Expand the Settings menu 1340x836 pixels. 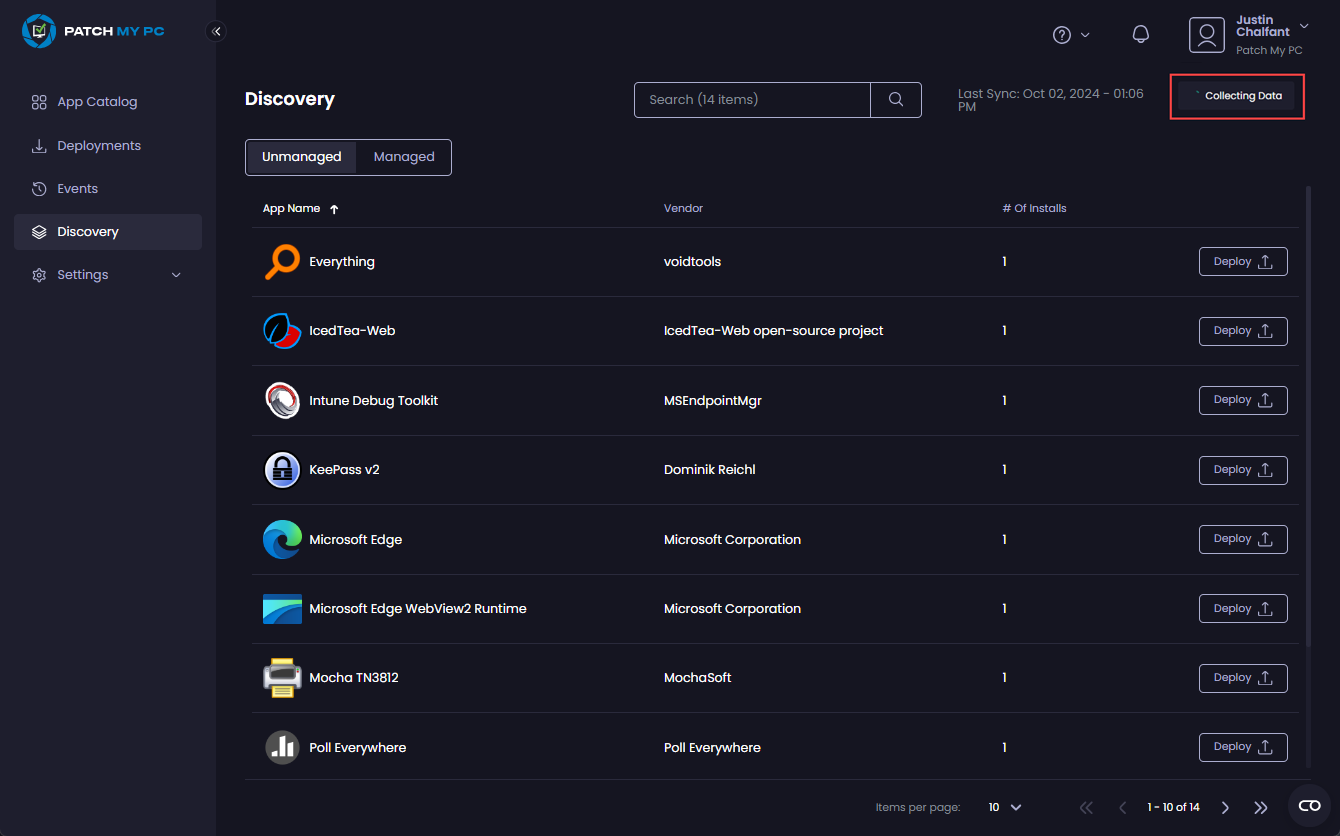coord(81,274)
